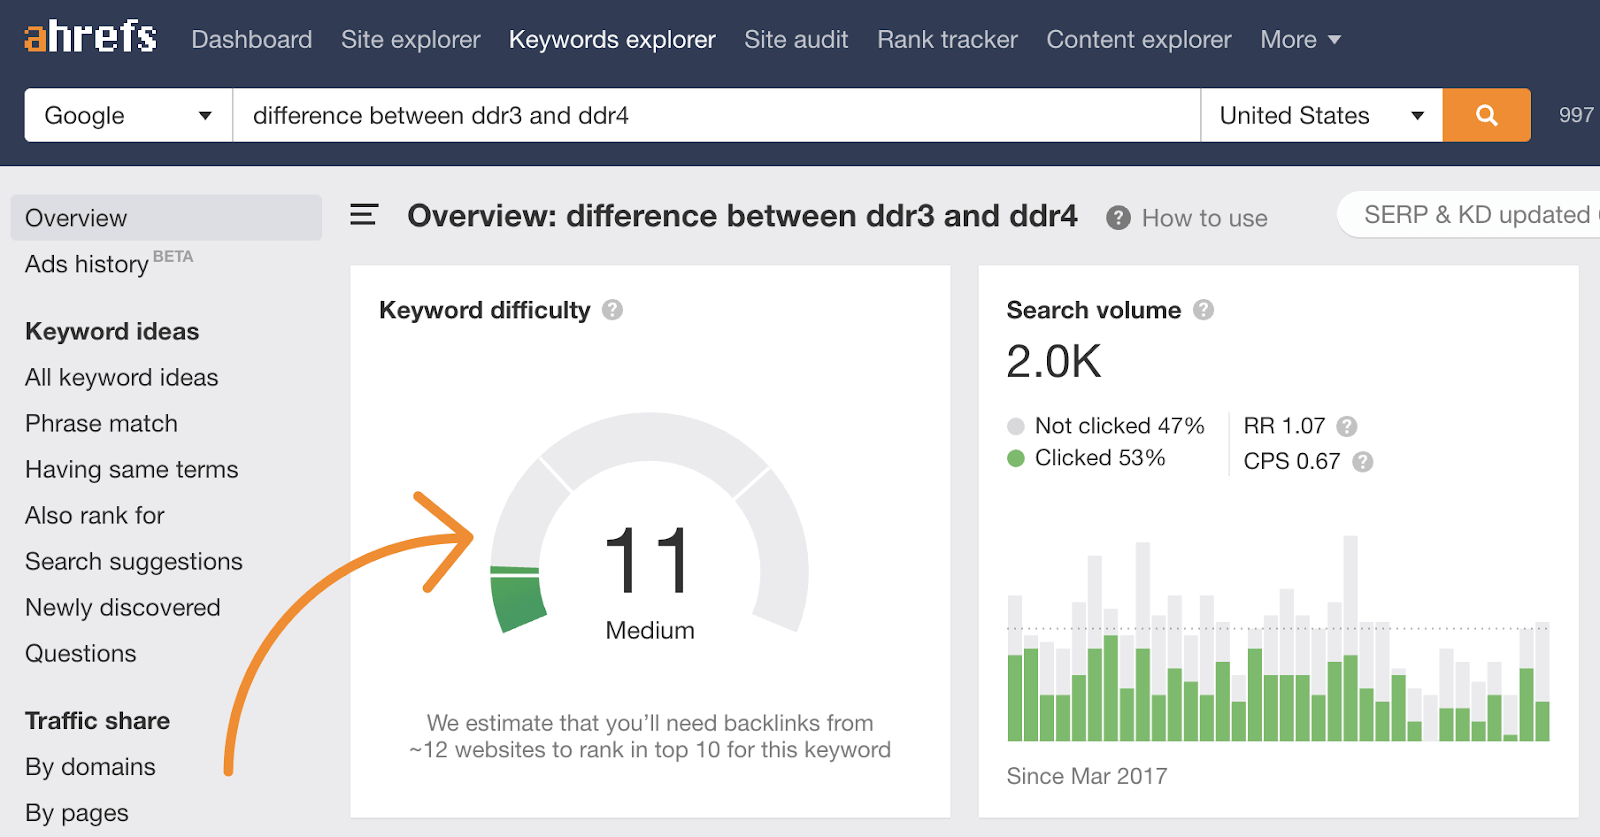The width and height of the screenshot is (1600, 837).
Task: Toggle the hamburger sidebar menu icon
Action: (x=364, y=215)
